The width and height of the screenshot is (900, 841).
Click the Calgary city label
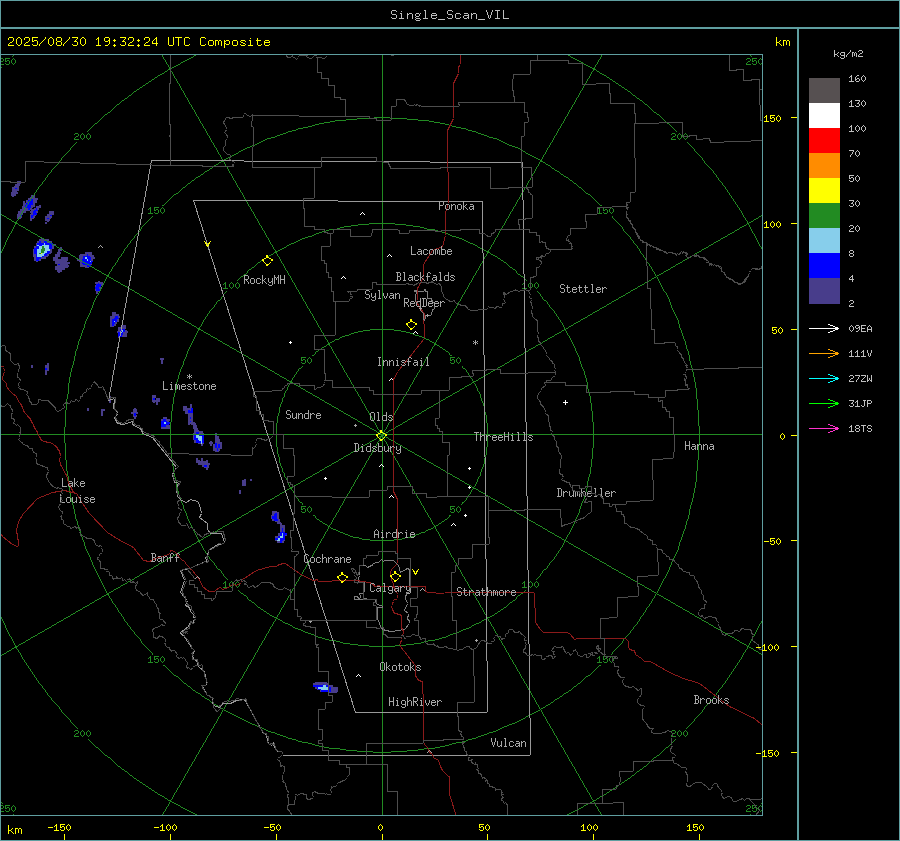coord(390,588)
